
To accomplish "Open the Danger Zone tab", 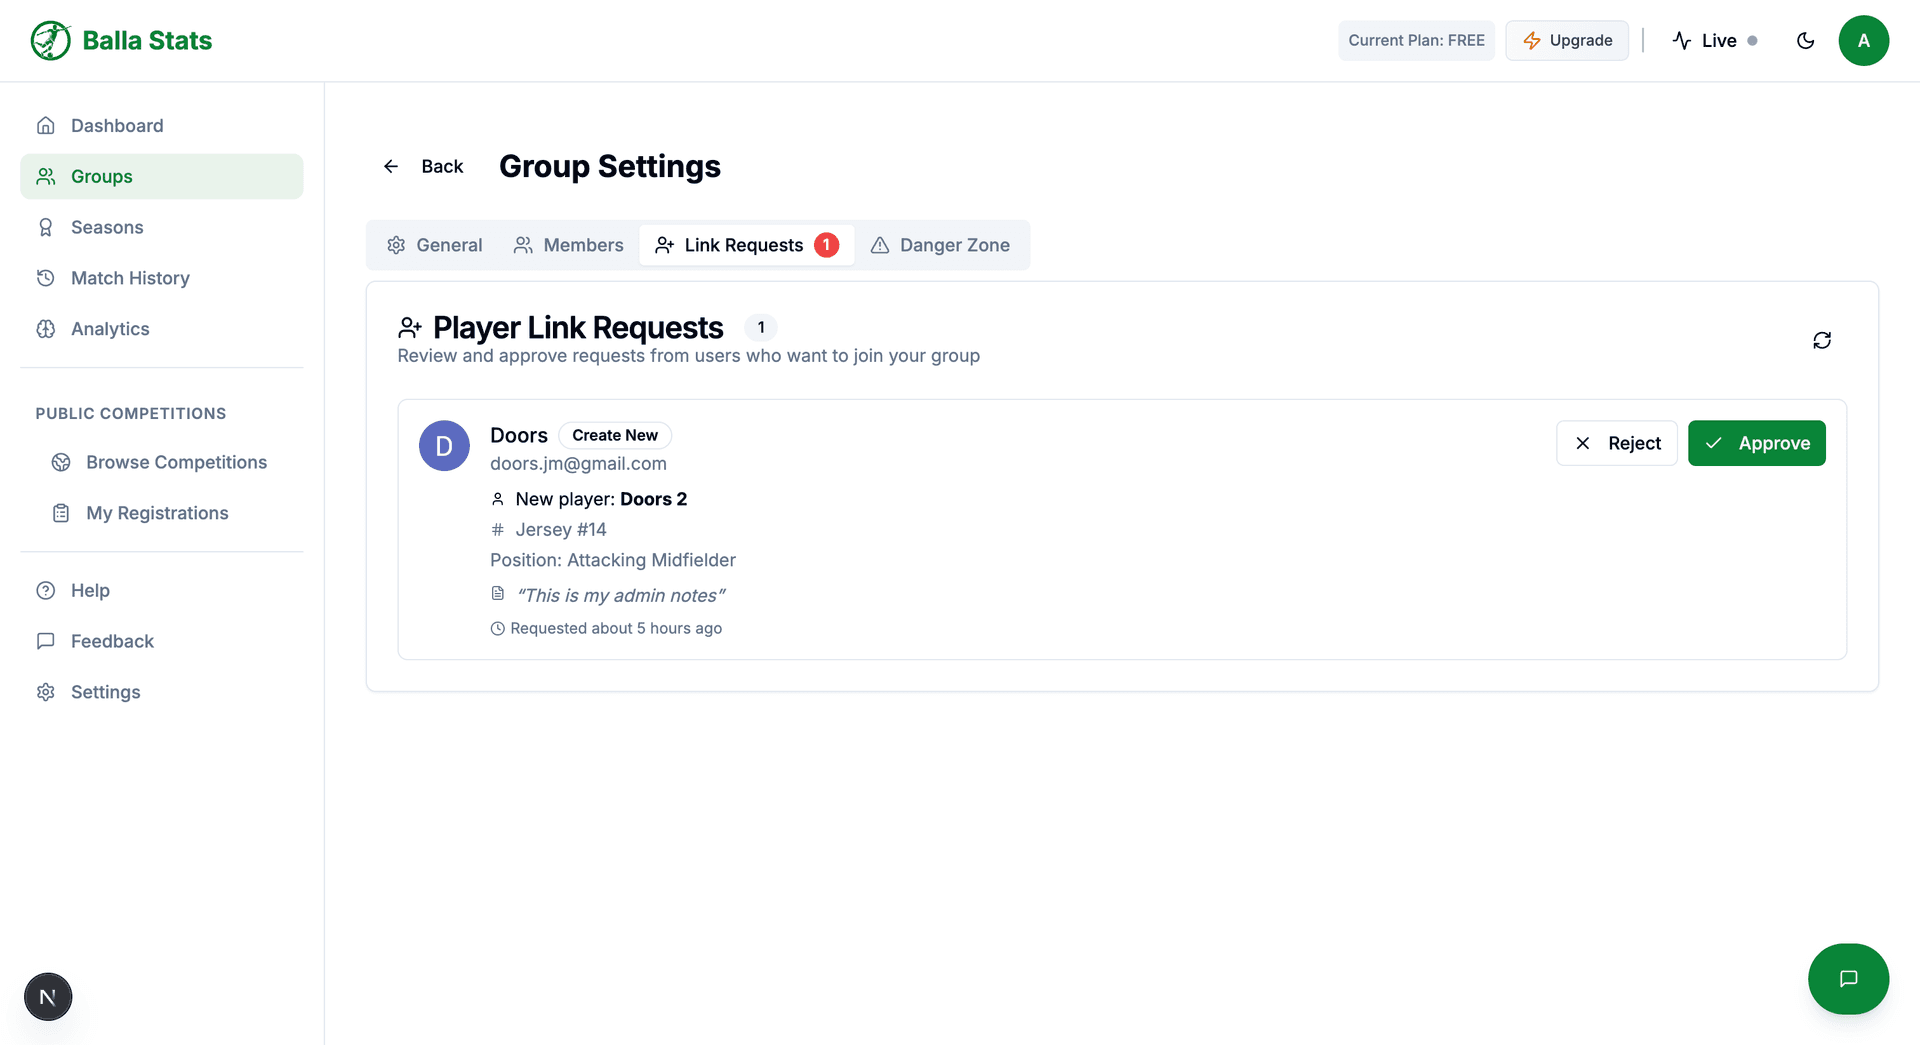I will tap(940, 245).
